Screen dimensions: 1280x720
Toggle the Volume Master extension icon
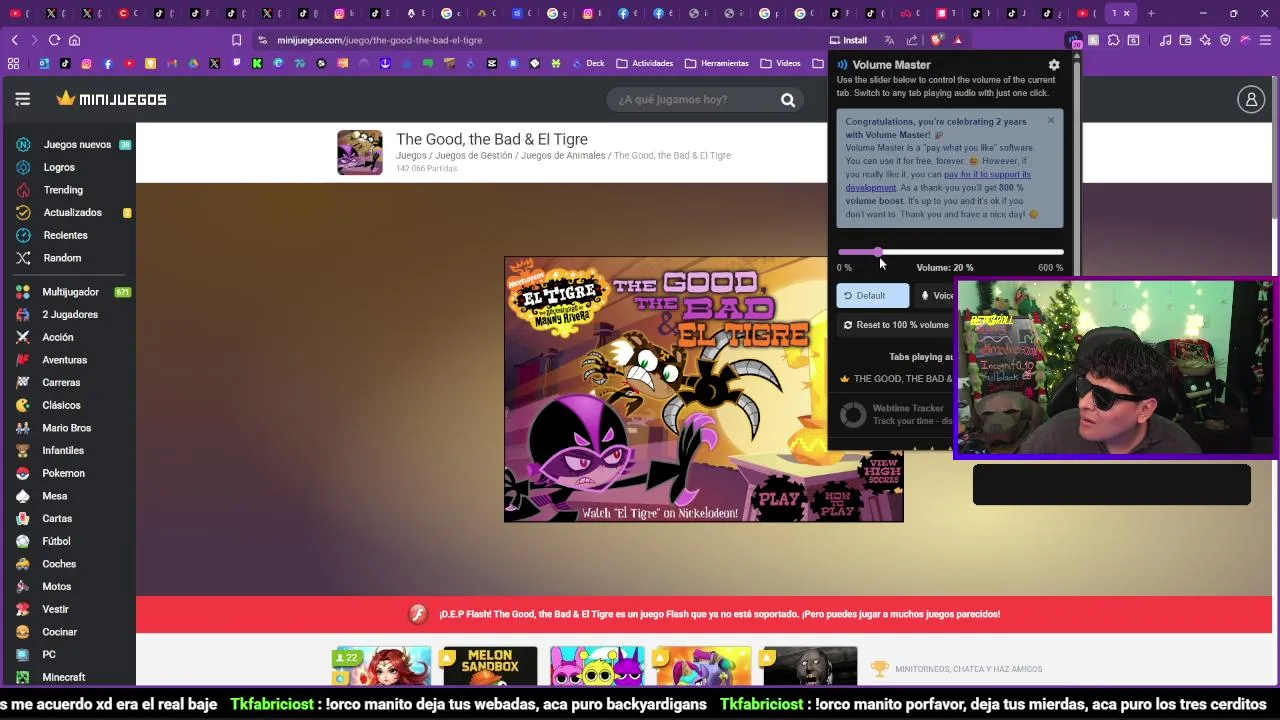tap(1073, 41)
